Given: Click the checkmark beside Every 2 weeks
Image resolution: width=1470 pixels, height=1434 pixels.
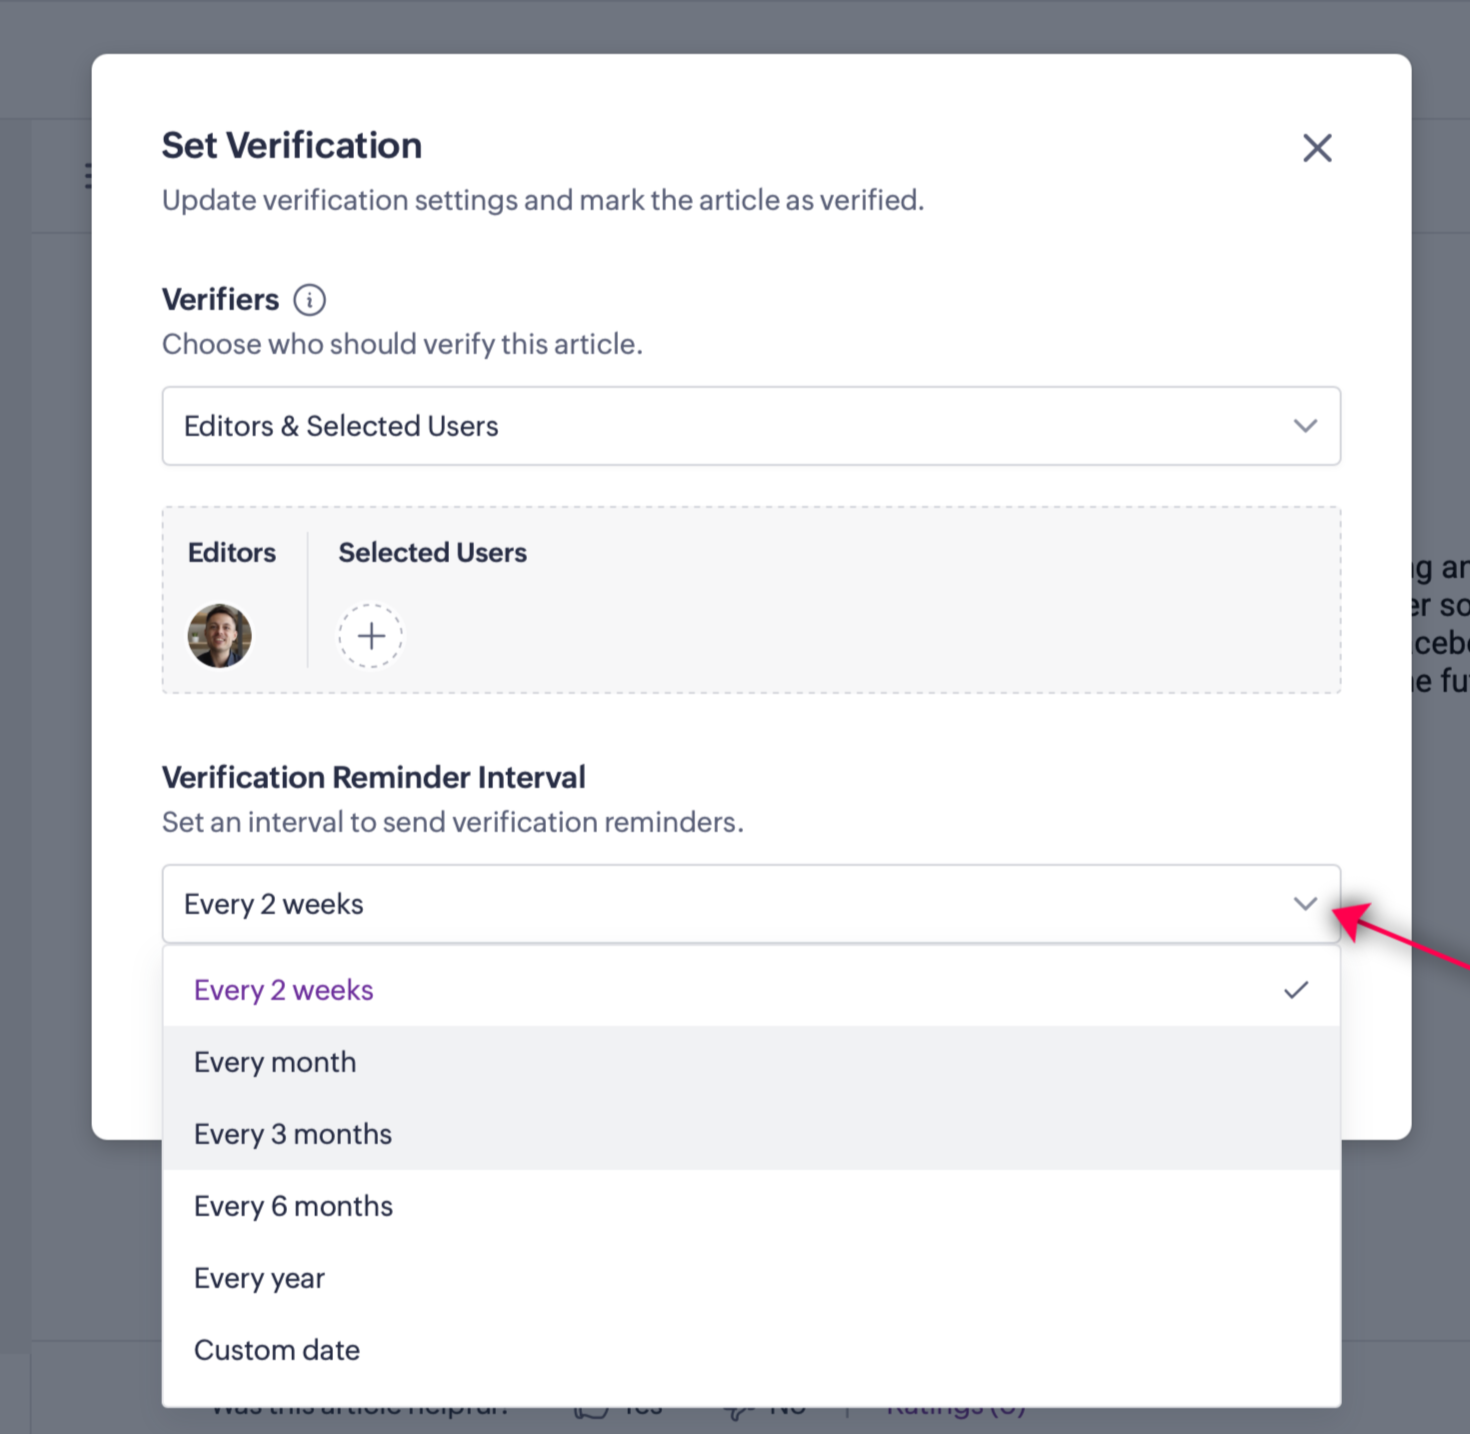Looking at the screenshot, I should tap(1296, 990).
